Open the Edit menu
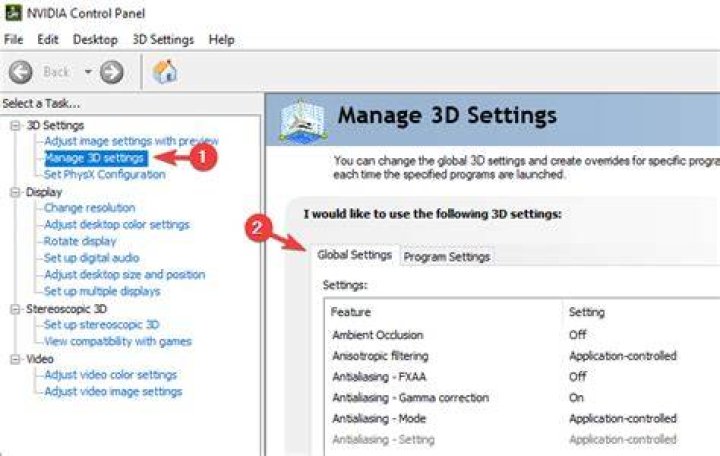 pos(48,40)
